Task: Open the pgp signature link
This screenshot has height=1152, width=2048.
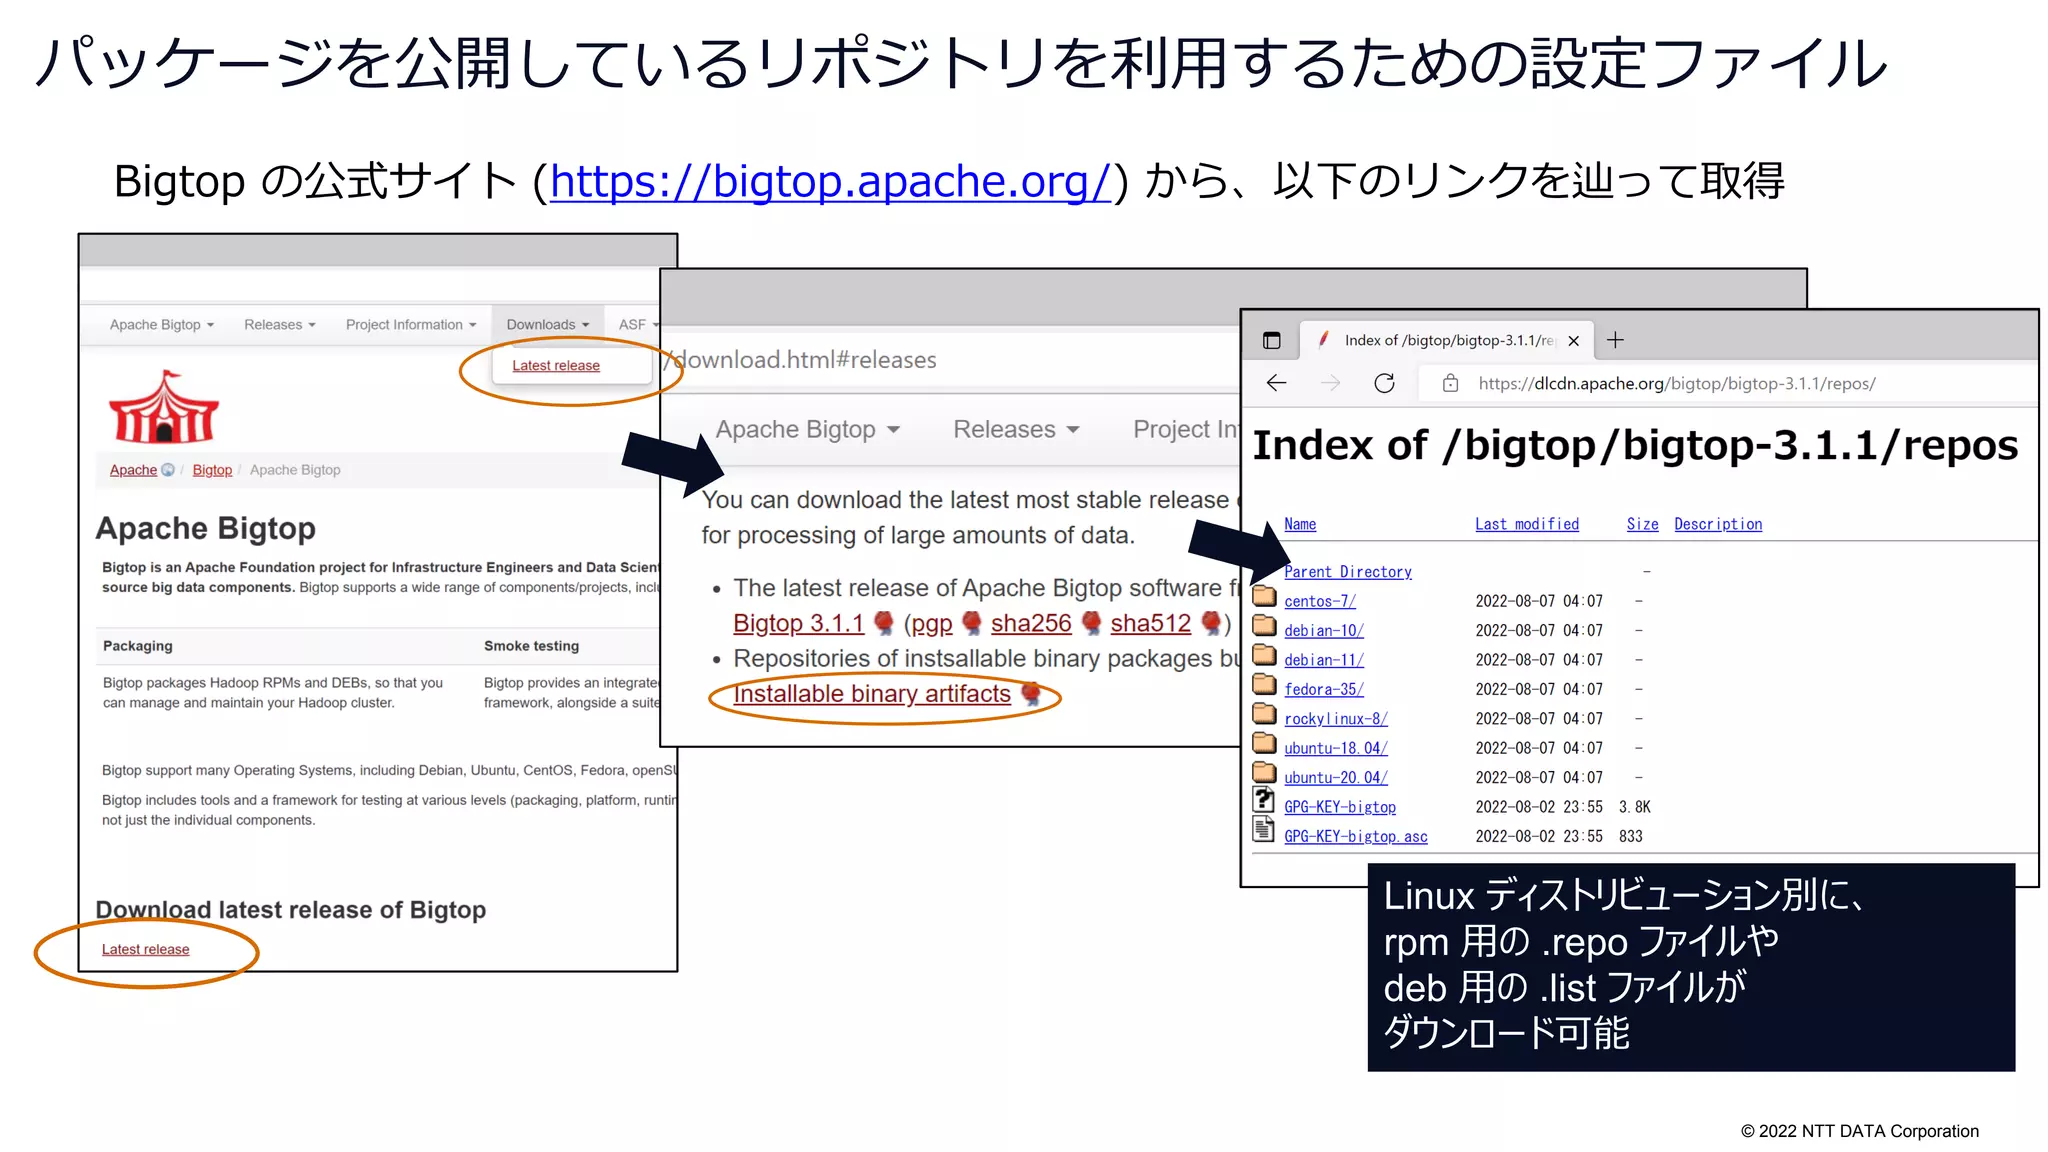Action: [x=932, y=624]
